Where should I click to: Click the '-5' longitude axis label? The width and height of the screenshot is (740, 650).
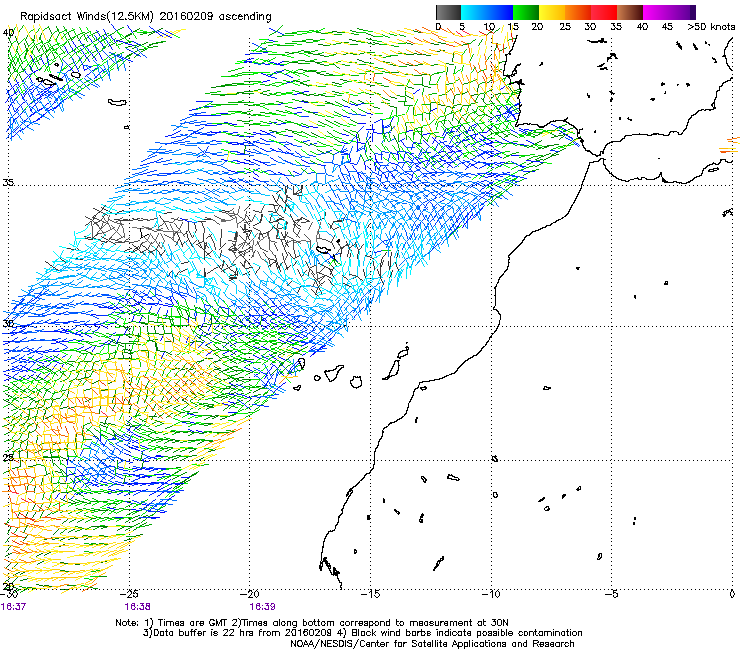pyautogui.click(x=612, y=594)
